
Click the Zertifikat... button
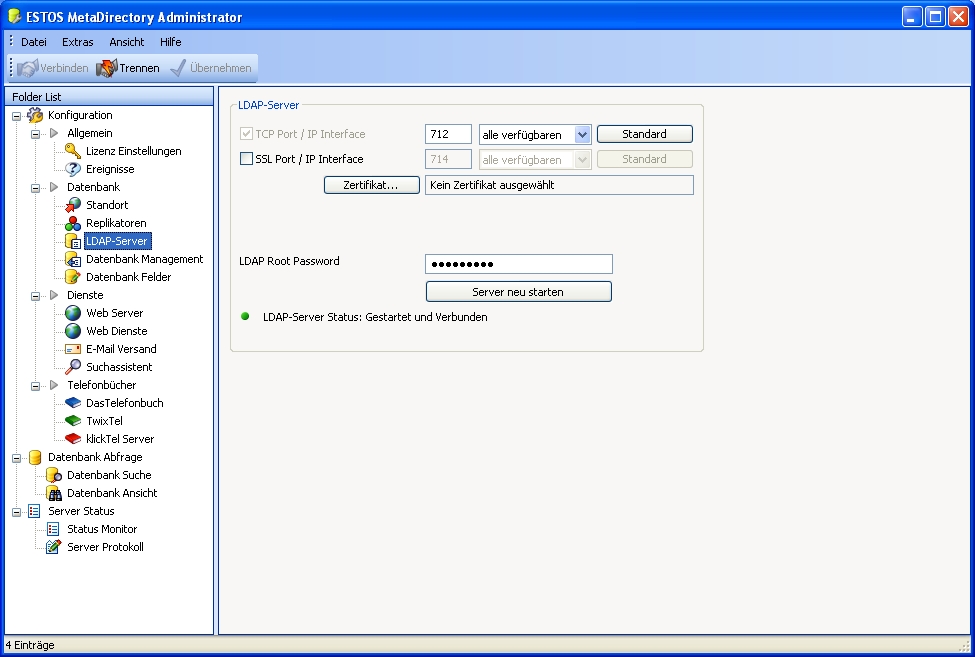[x=371, y=185]
